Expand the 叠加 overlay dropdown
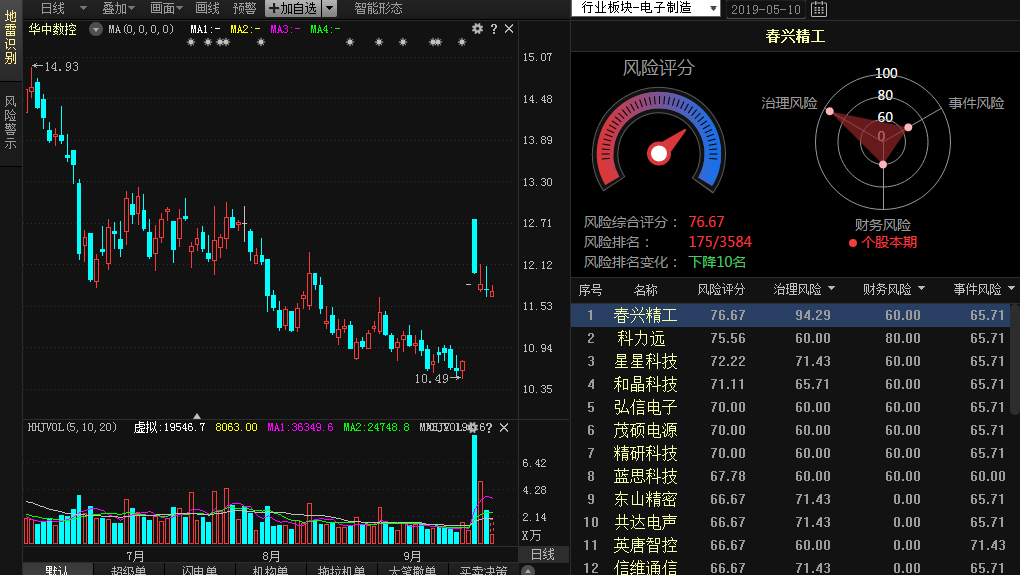This screenshot has height=575, width=1020. pyautogui.click(x=120, y=8)
